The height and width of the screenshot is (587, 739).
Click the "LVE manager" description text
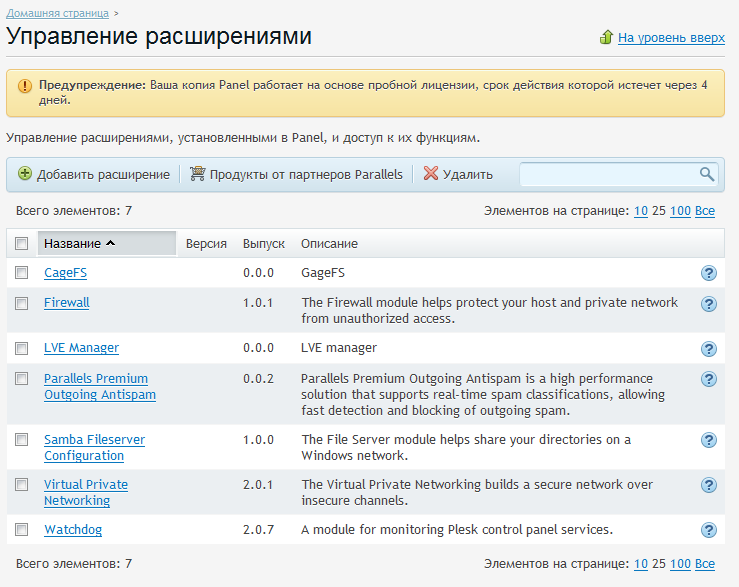pyautogui.click(x=339, y=348)
